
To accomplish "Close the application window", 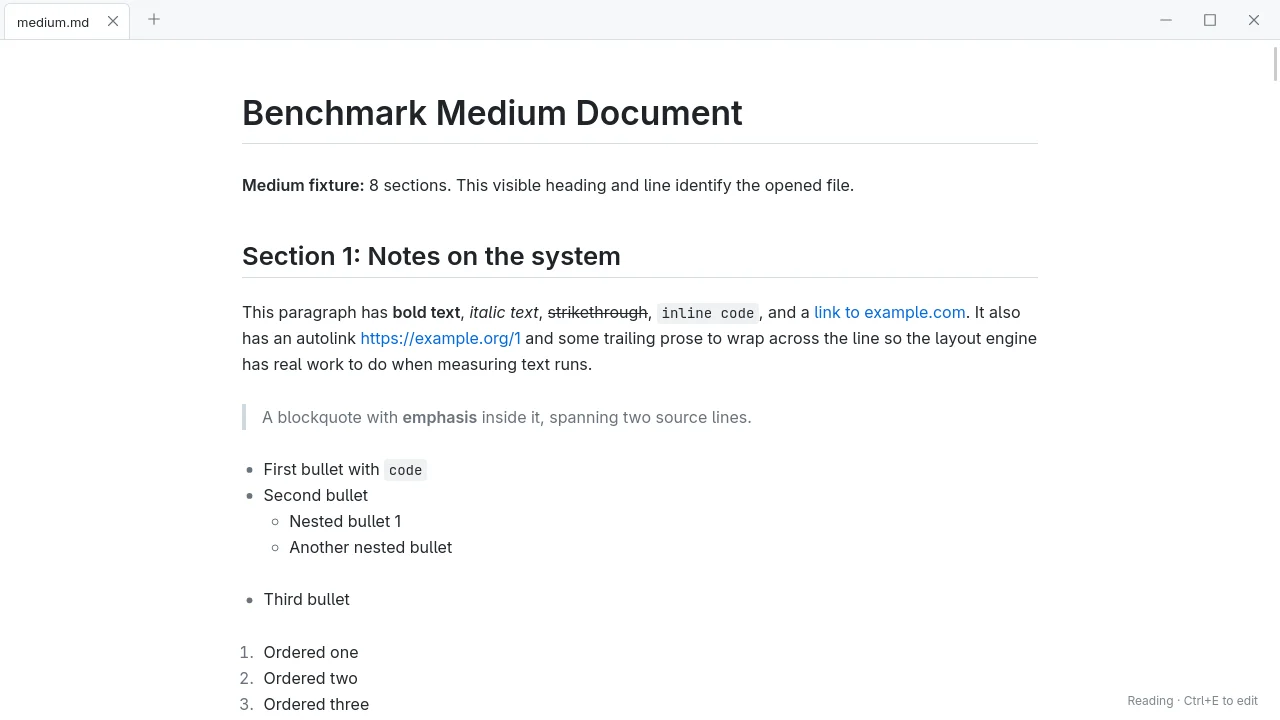I will pos(1254,20).
